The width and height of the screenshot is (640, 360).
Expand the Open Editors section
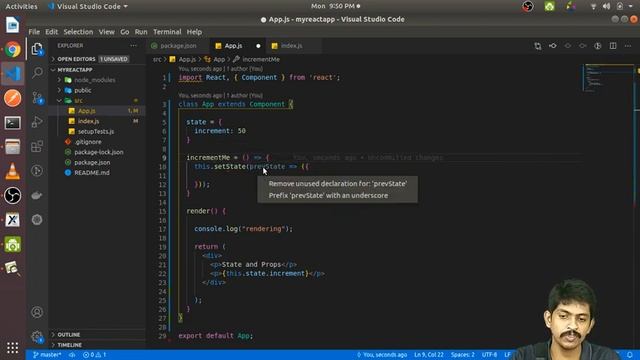coord(76,59)
